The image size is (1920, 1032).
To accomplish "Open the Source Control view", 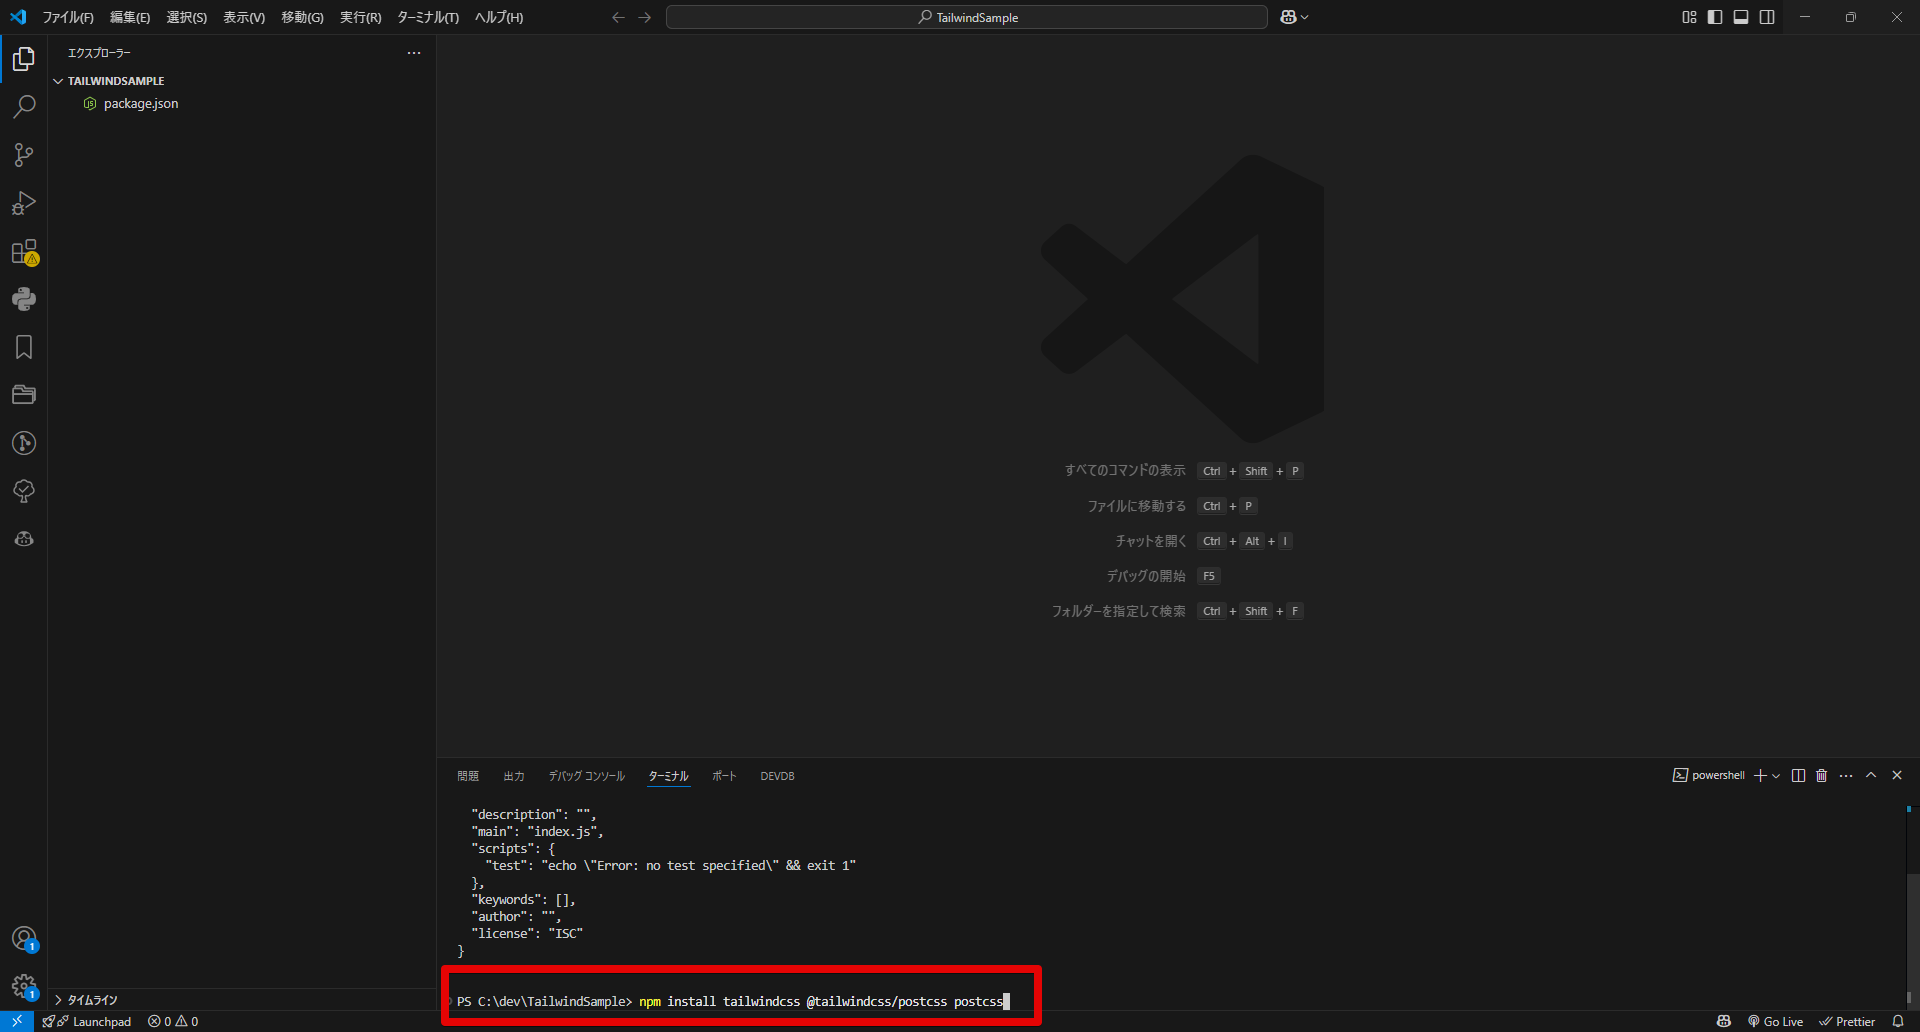I will pyautogui.click(x=24, y=155).
